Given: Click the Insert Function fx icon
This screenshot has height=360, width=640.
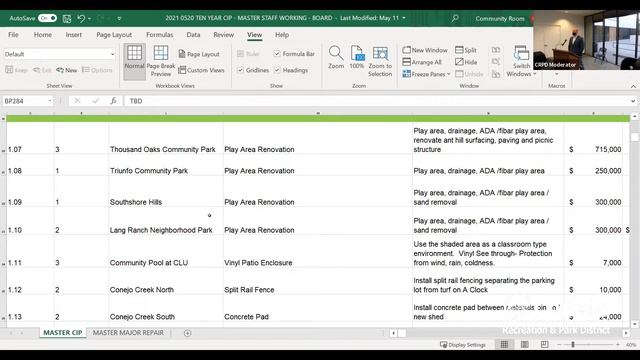Looking at the screenshot, I should [x=113, y=101].
